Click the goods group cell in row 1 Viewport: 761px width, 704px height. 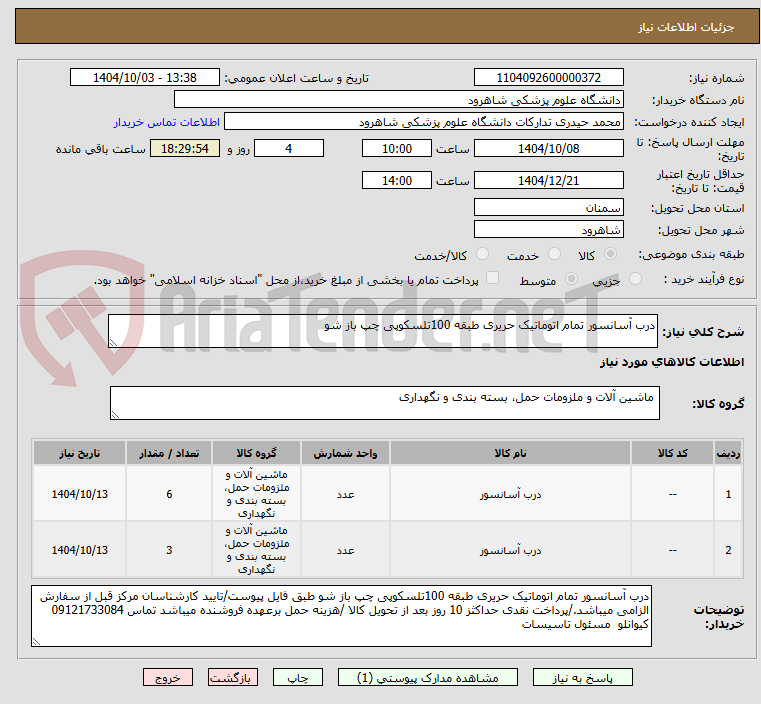pyautogui.click(x=257, y=494)
